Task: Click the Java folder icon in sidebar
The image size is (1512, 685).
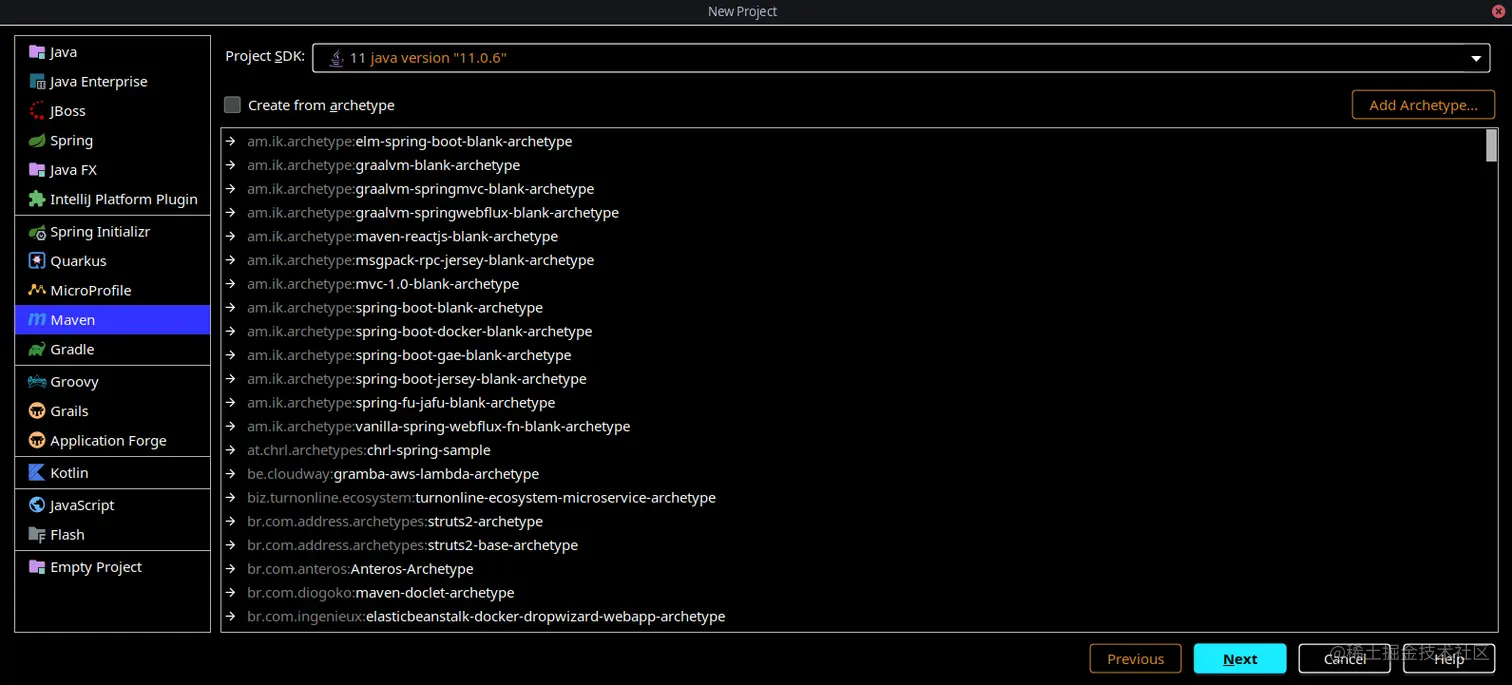Action: pos(37,52)
